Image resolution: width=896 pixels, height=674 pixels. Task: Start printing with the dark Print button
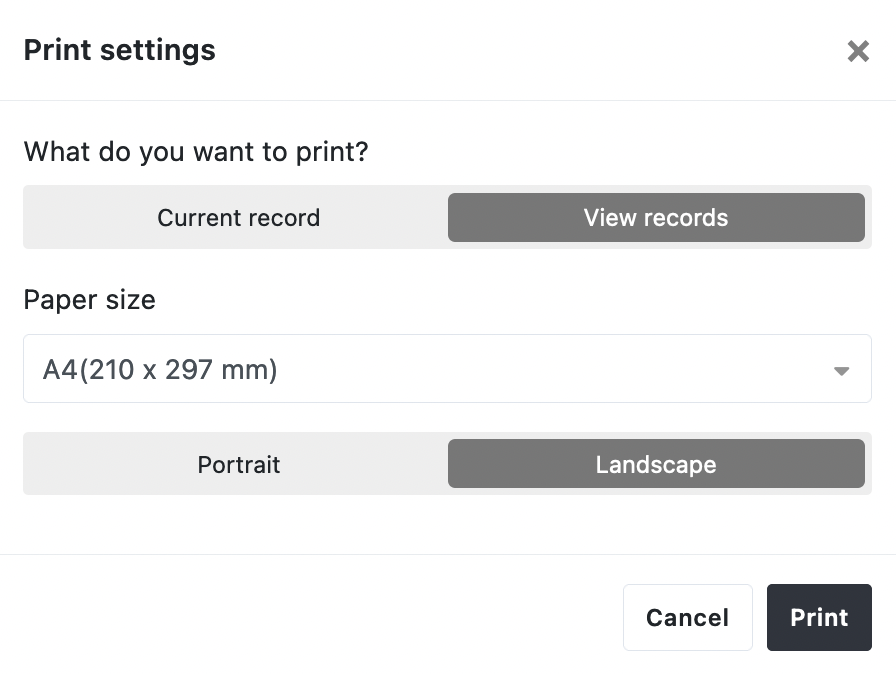coord(819,618)
